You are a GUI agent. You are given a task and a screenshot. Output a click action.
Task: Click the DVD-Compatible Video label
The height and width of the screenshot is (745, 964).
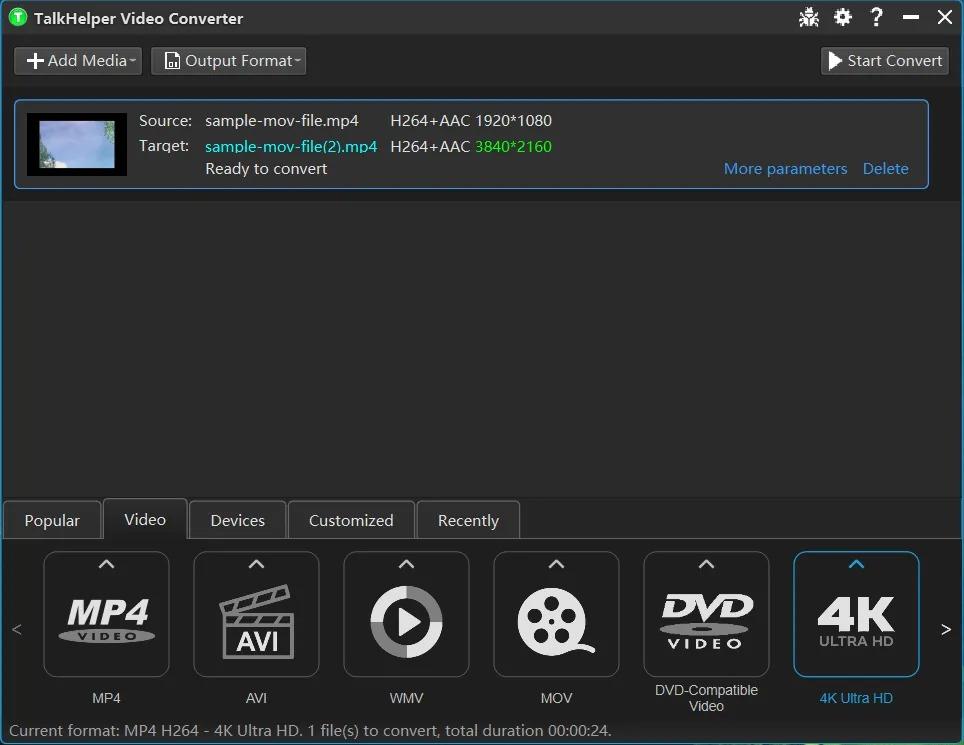pyautogui.click(x=706, y=698)
